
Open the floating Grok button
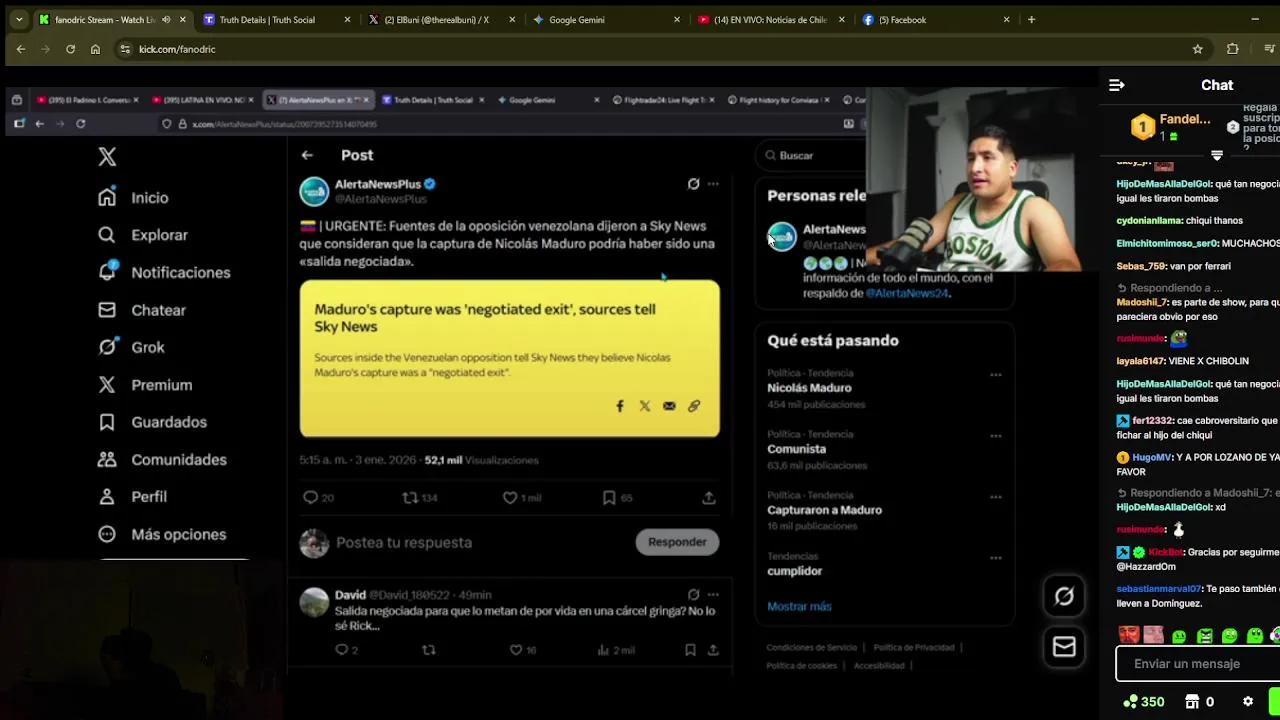point(1064,596)
